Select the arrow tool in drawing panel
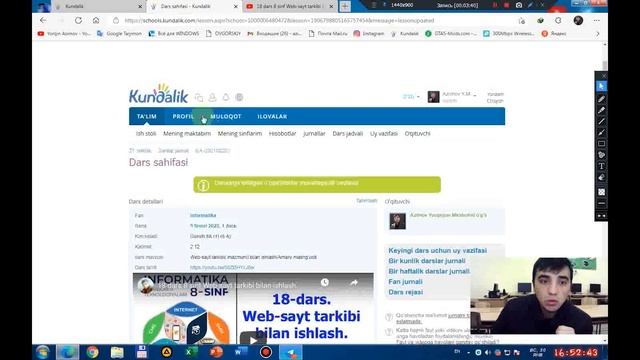The height and width of the screenshot is (360, 640). click(601, 133)
